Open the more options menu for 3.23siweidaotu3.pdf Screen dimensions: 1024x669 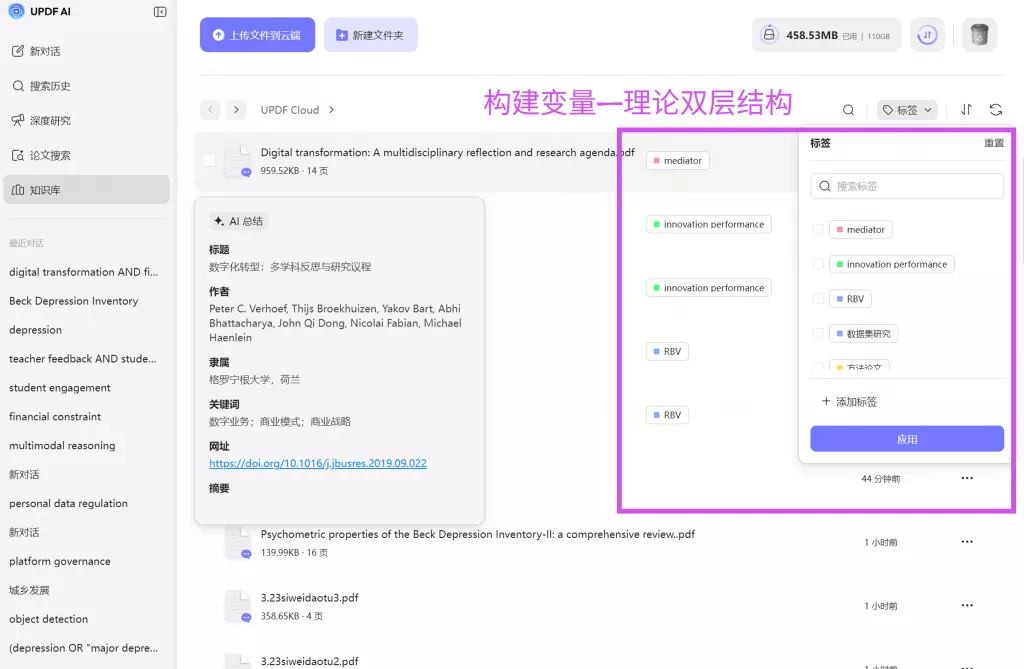tap(966, 606)
